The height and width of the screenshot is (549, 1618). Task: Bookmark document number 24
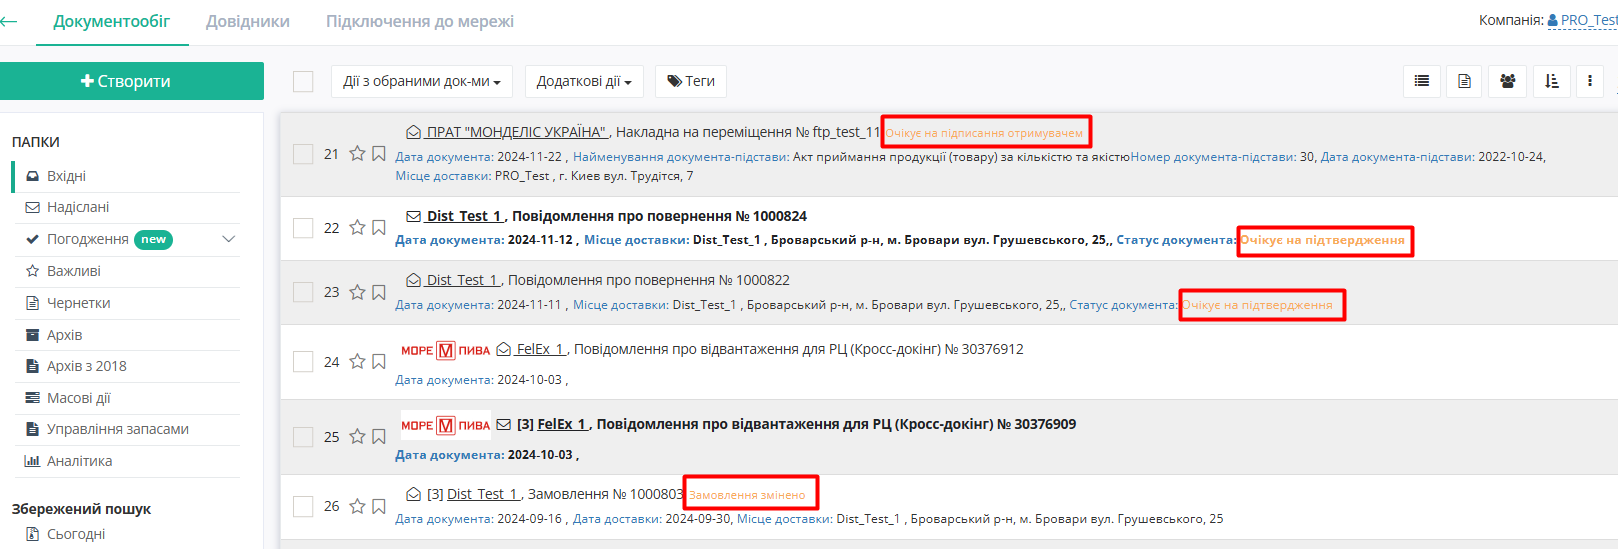[379, 362]
